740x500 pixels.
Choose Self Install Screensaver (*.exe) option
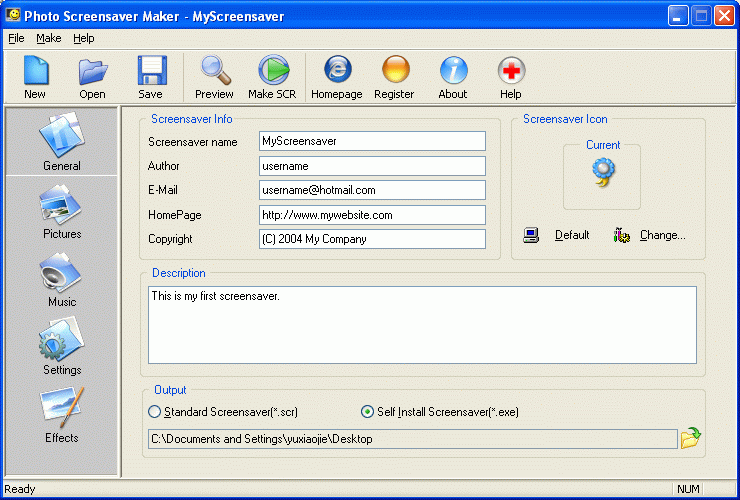pyautogui.click(x=367, y=411)
